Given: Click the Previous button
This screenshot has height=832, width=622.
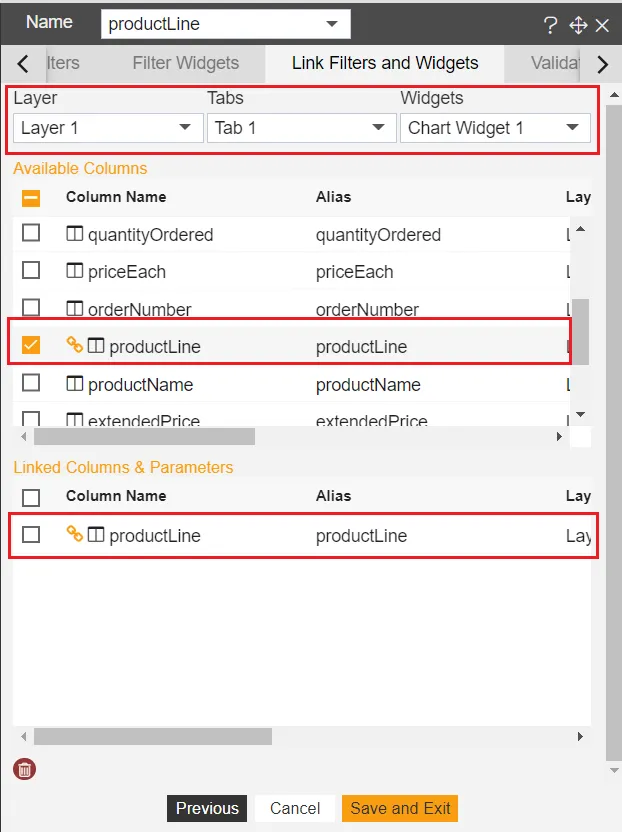Looking at the screenshot, I should point(207,808).
